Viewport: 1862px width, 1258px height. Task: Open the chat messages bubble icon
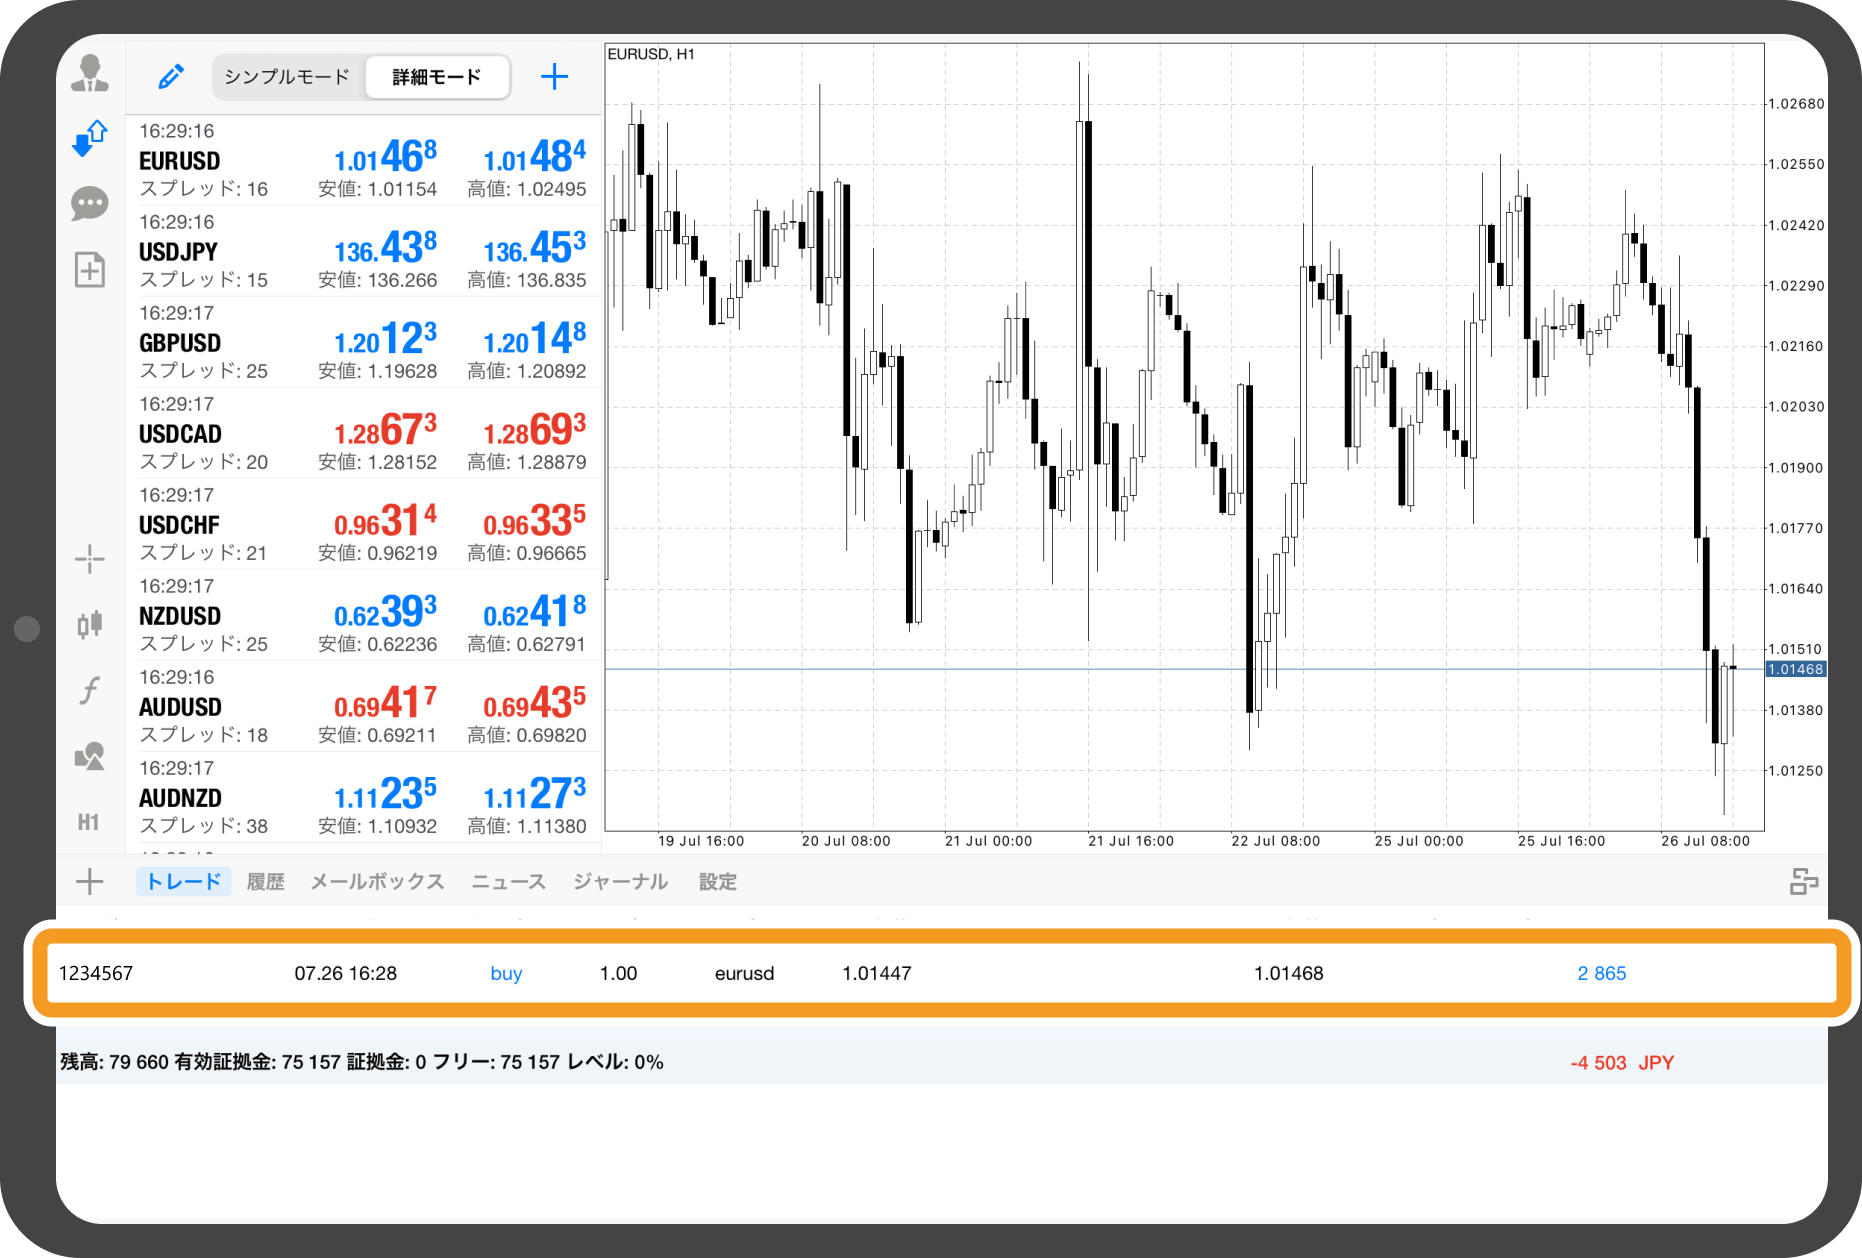(90, 204)
